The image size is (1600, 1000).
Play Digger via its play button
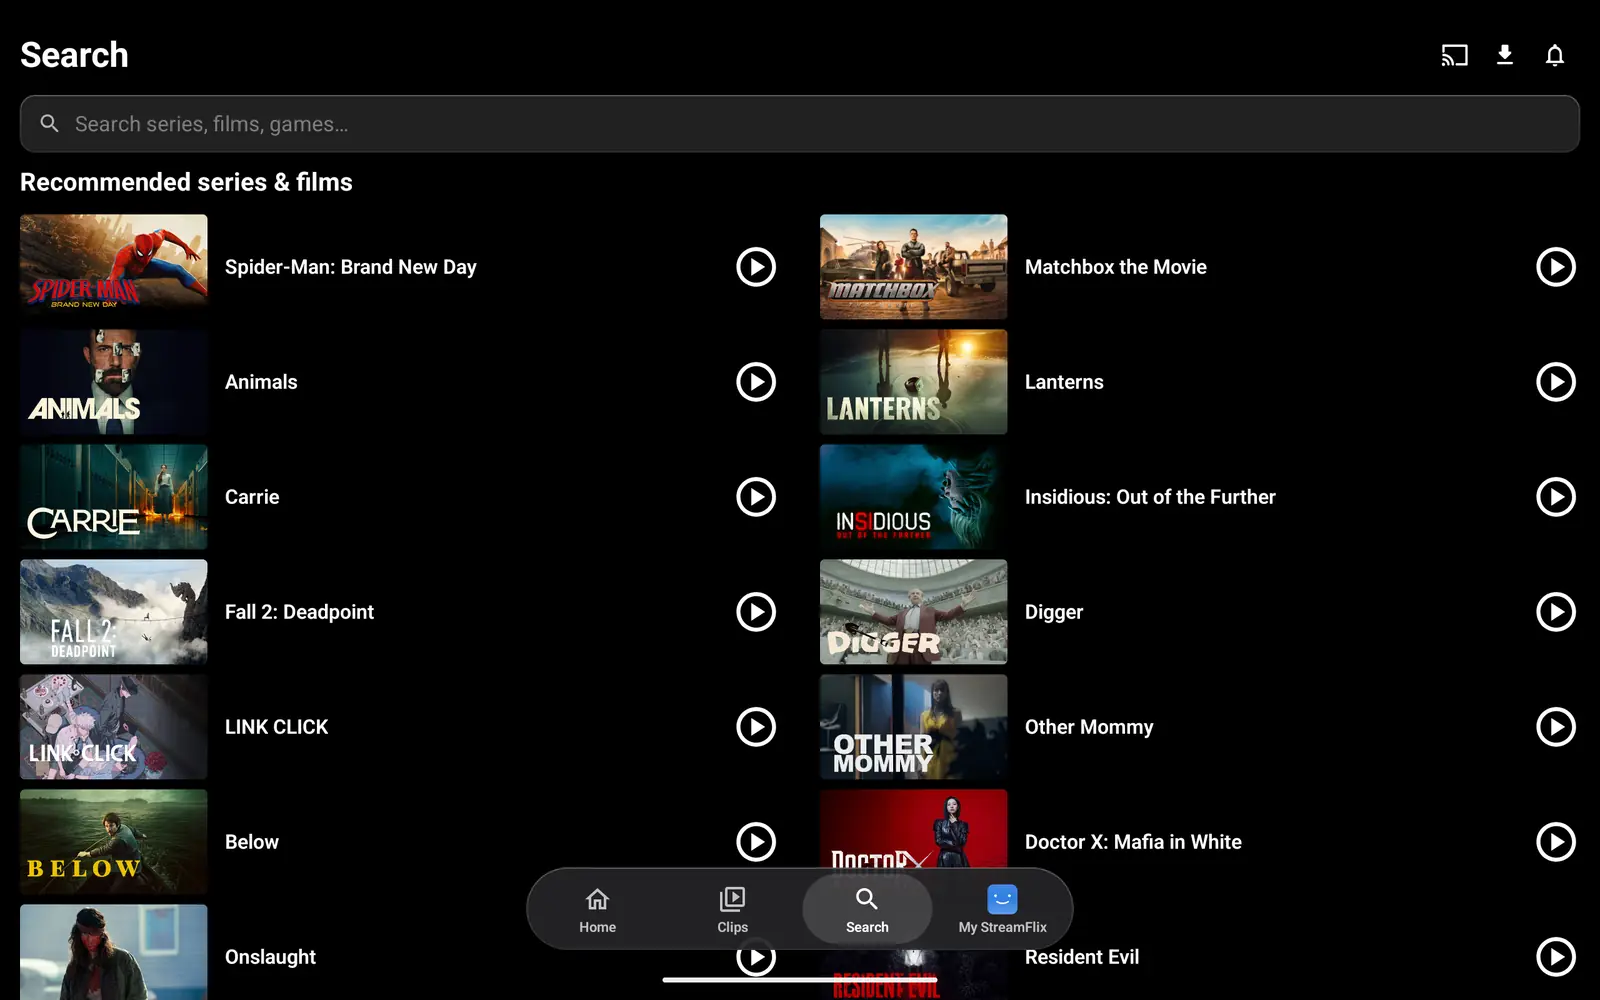(1556, 612)
